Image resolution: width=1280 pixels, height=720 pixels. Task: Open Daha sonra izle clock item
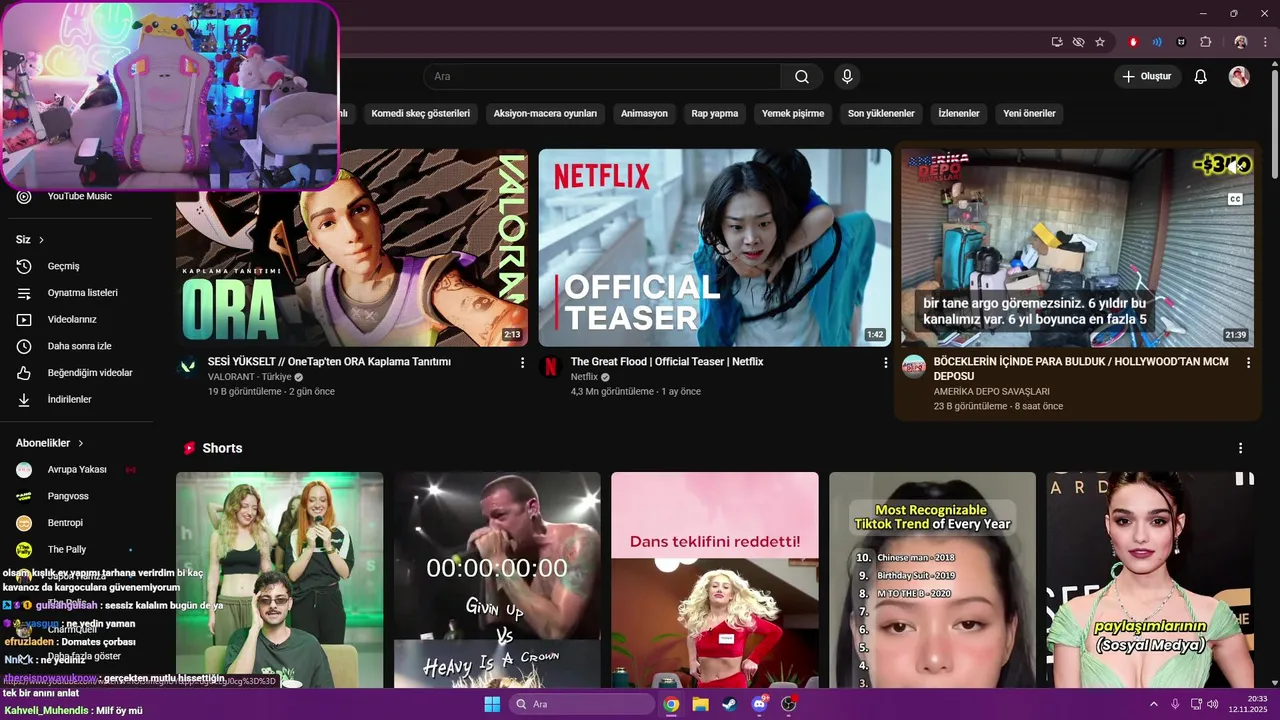click(80, 346)
